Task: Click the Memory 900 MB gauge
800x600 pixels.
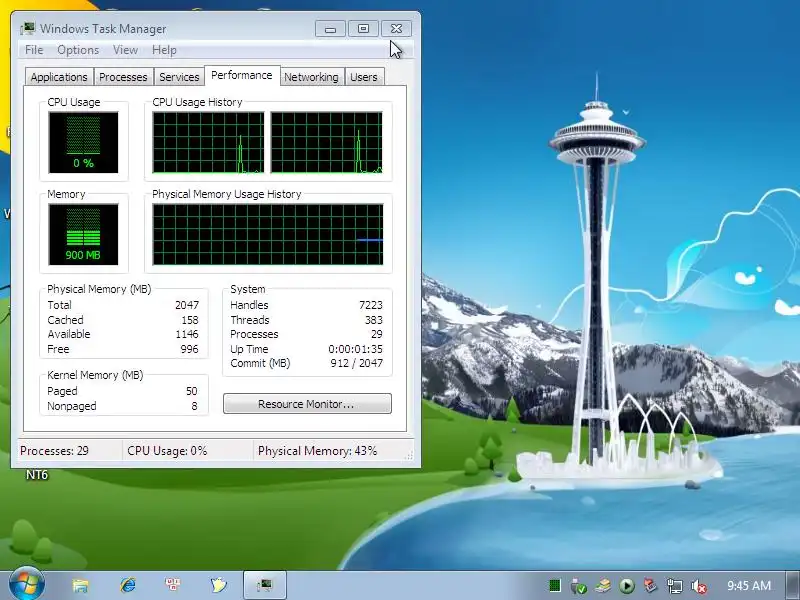Action: click(83, 234)
